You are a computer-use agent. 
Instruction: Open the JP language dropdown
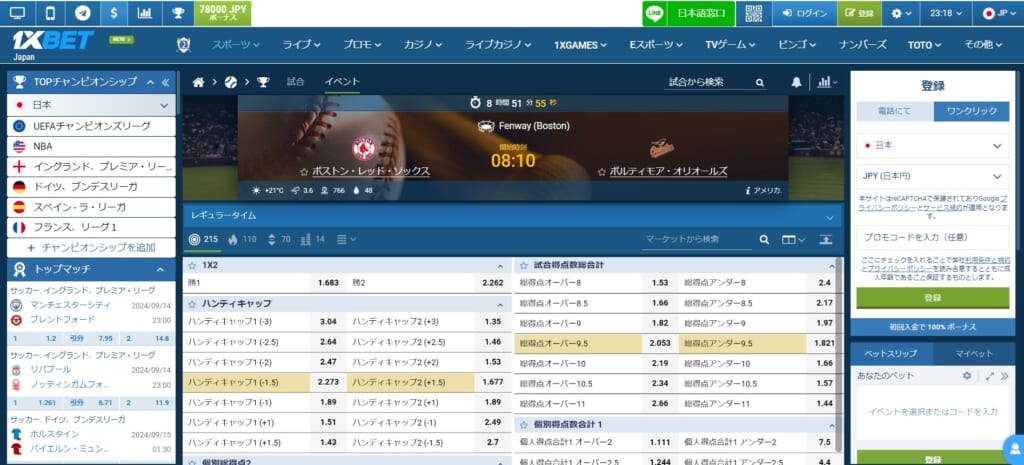(x=999, y=13)
